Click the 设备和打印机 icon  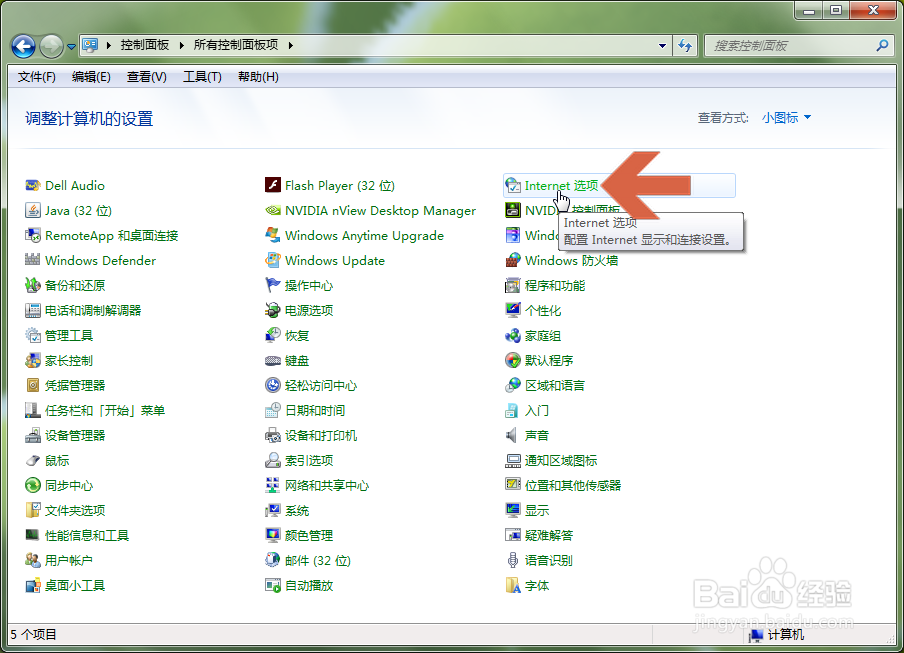point(273,435)
